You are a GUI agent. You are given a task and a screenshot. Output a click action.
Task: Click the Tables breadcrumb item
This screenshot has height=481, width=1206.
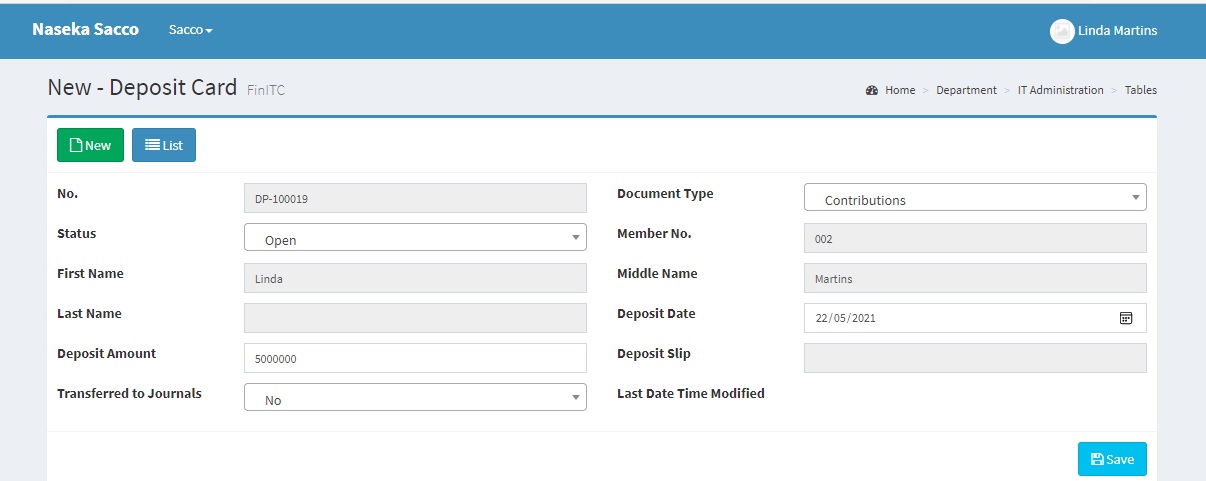tap(1140, 90)
